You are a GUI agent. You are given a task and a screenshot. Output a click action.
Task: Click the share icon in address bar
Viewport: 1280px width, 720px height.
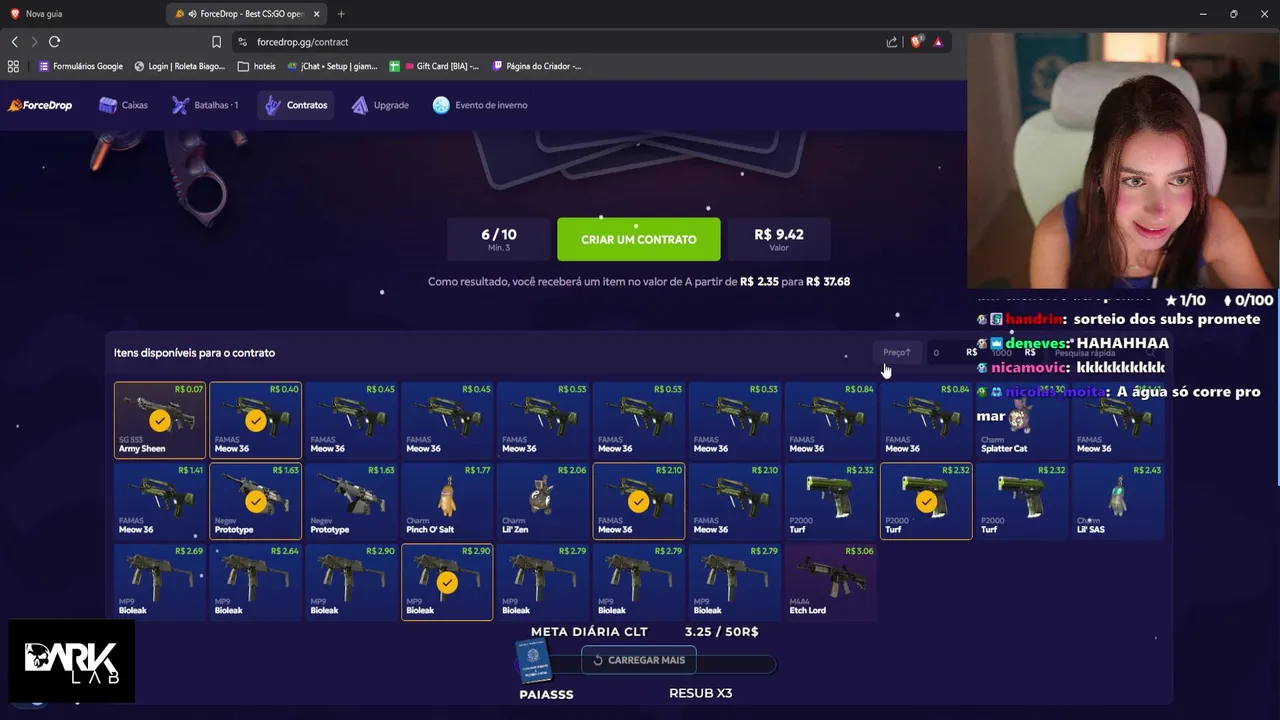coord(891,42)
